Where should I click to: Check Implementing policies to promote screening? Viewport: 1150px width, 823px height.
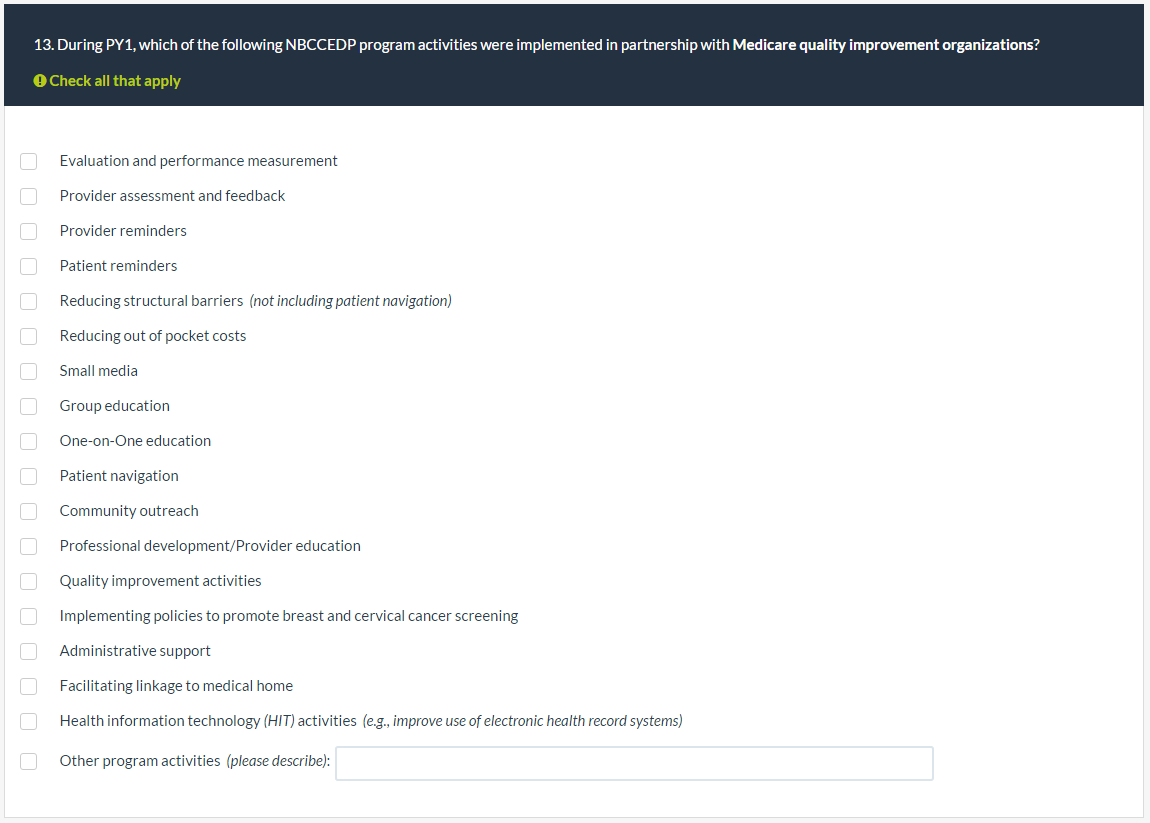pyautogui.click(x=29, y=616)
